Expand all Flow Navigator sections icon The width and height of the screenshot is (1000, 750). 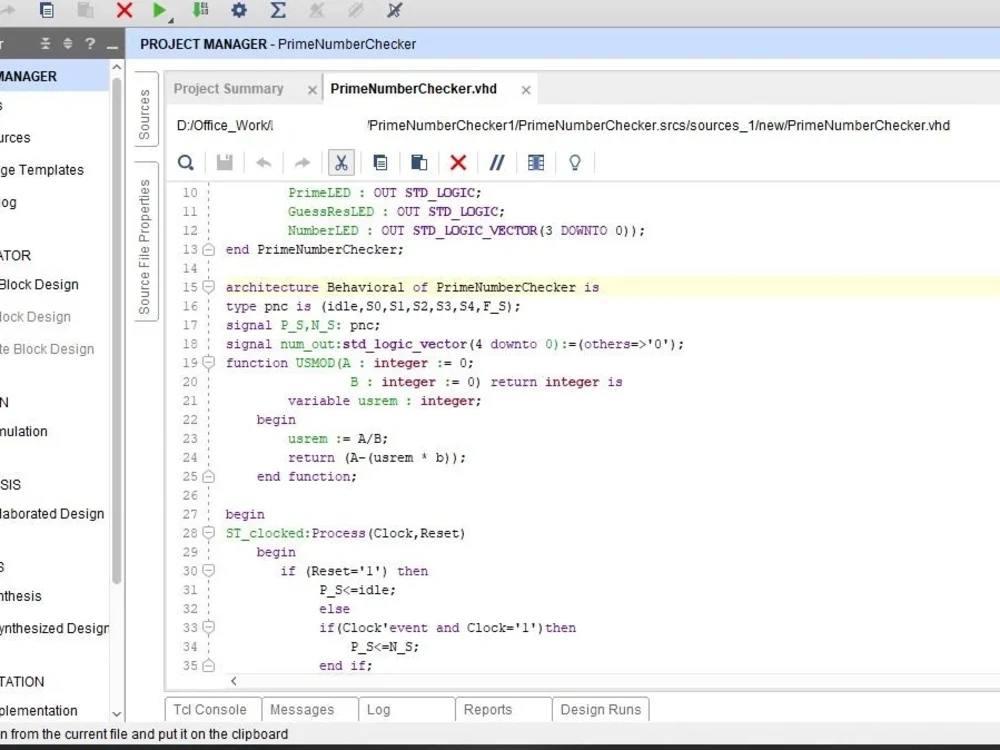pos(68,43)
